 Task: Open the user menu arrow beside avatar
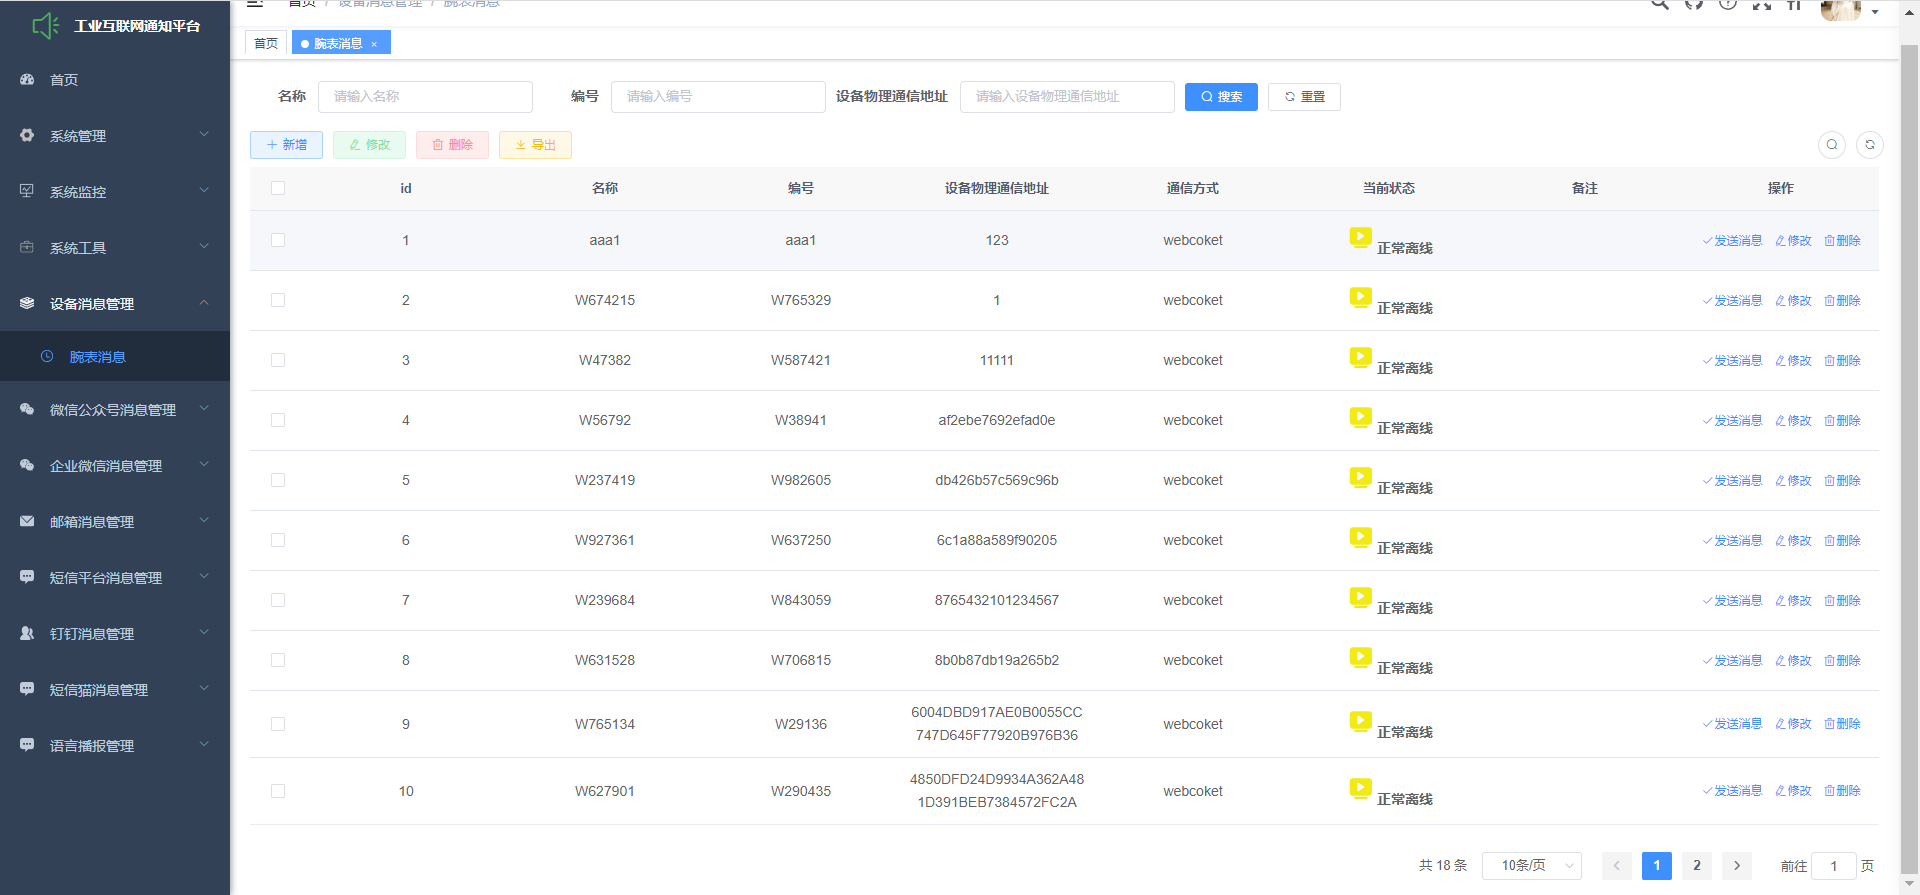coord(1875,12)
